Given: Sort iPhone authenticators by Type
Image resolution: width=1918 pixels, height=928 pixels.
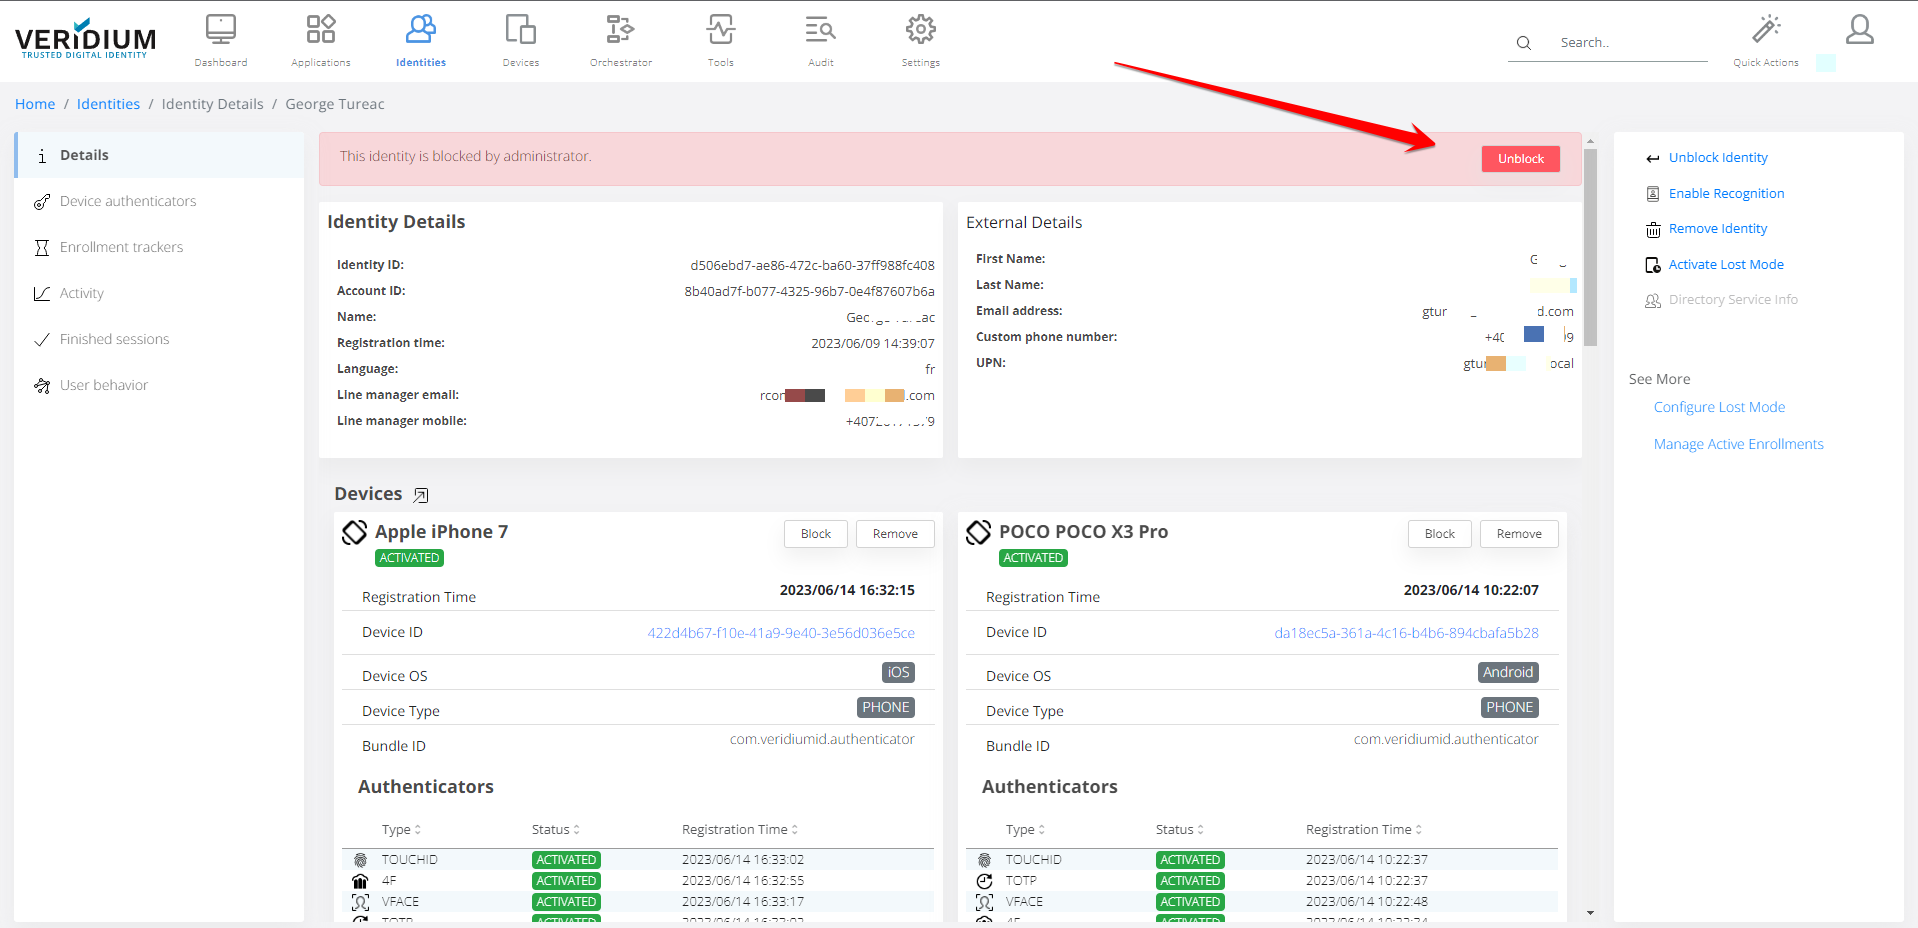Looking at the screenshot, I should [x=402, y=830].
